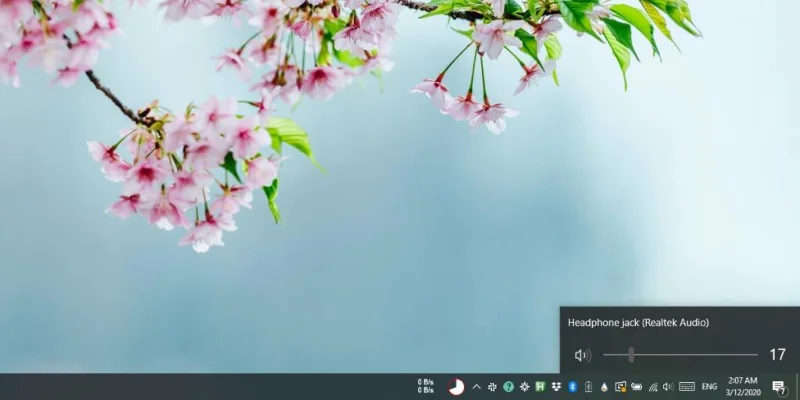Open the brightness sun tray icon
Image resolution: width=800 pixels, height=400 pixels.
(x=524, y=387)
